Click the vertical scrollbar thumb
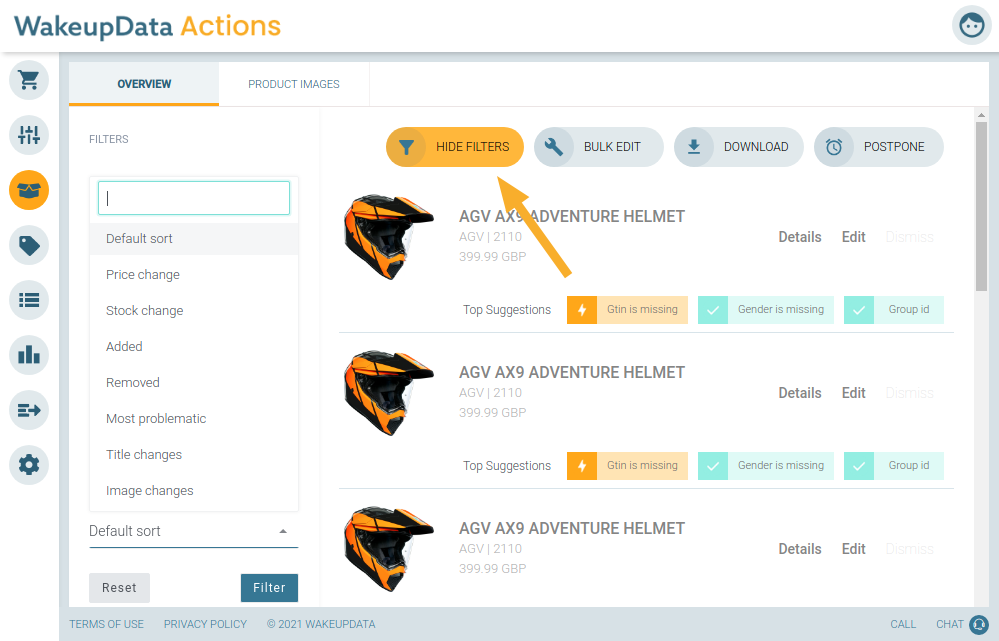The width and height of the screenshot is (999, 641). 981,206
